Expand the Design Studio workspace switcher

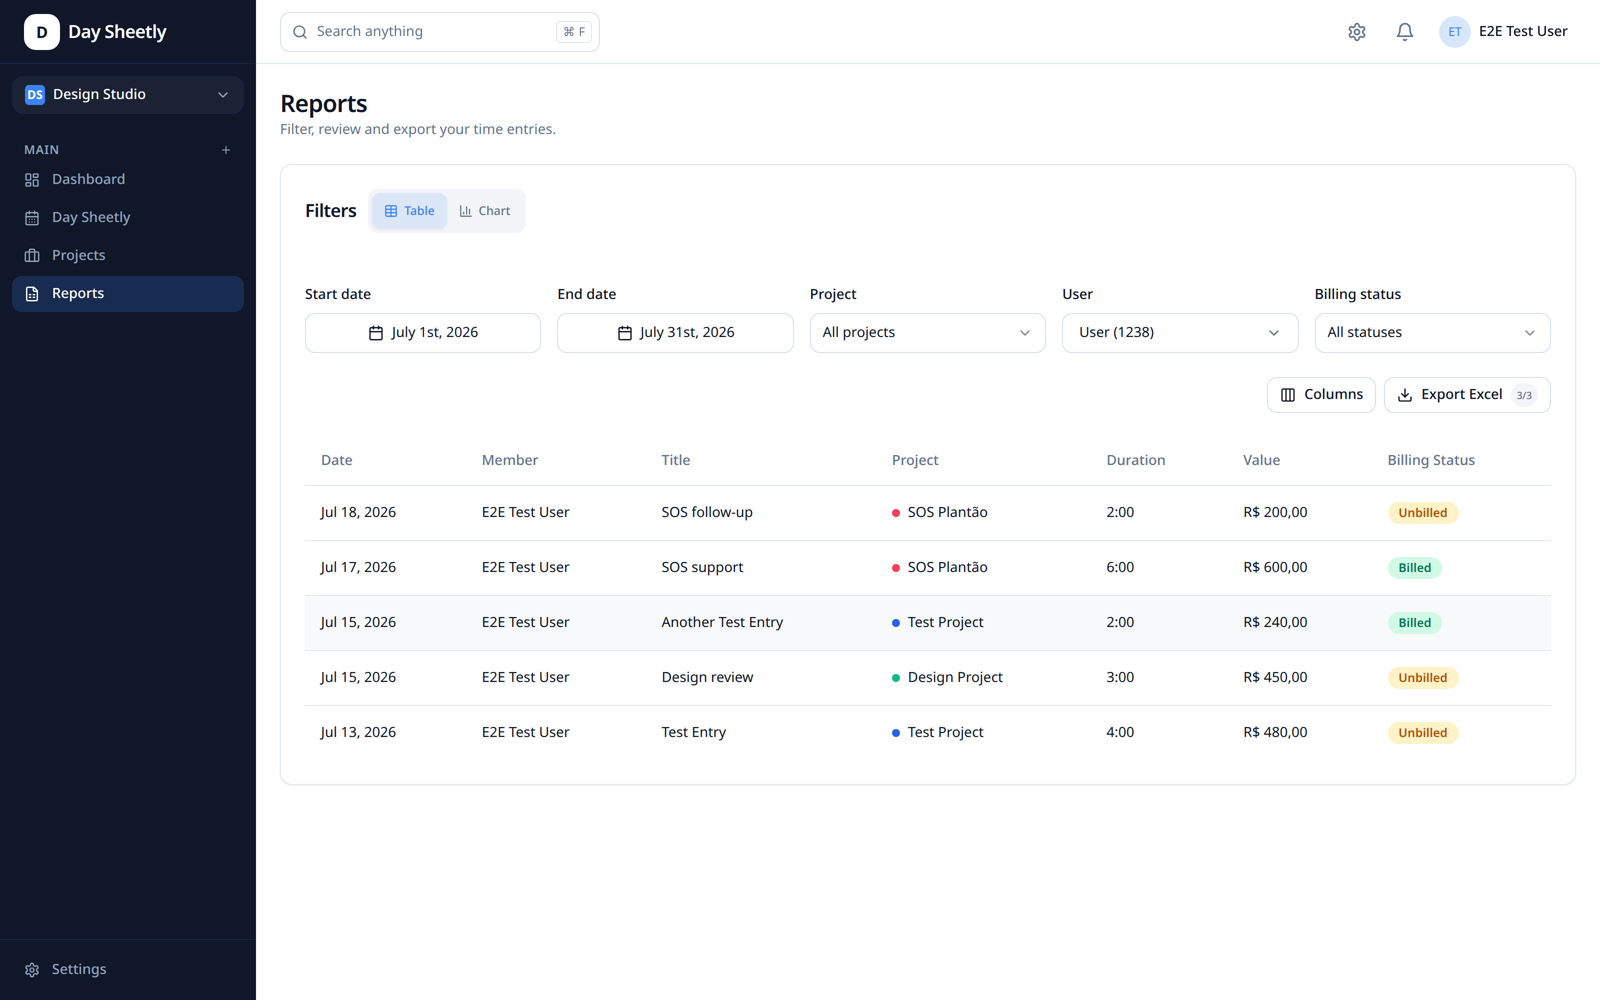[128, 95]
